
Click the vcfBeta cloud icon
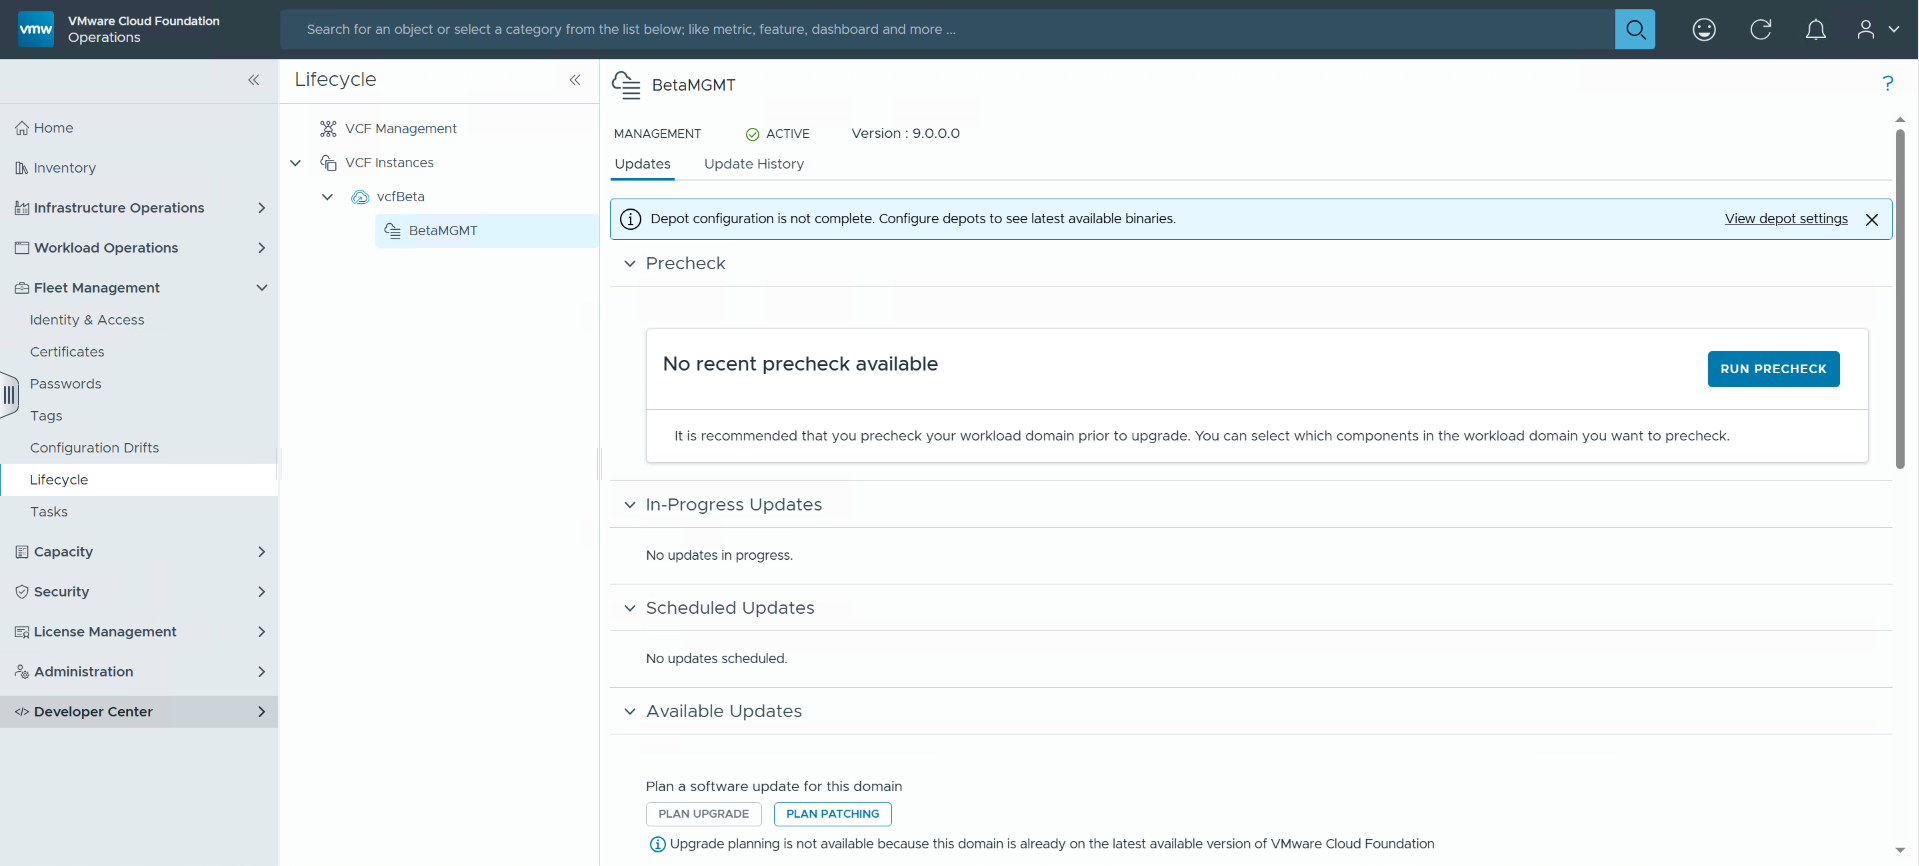(x=360, y=197)
